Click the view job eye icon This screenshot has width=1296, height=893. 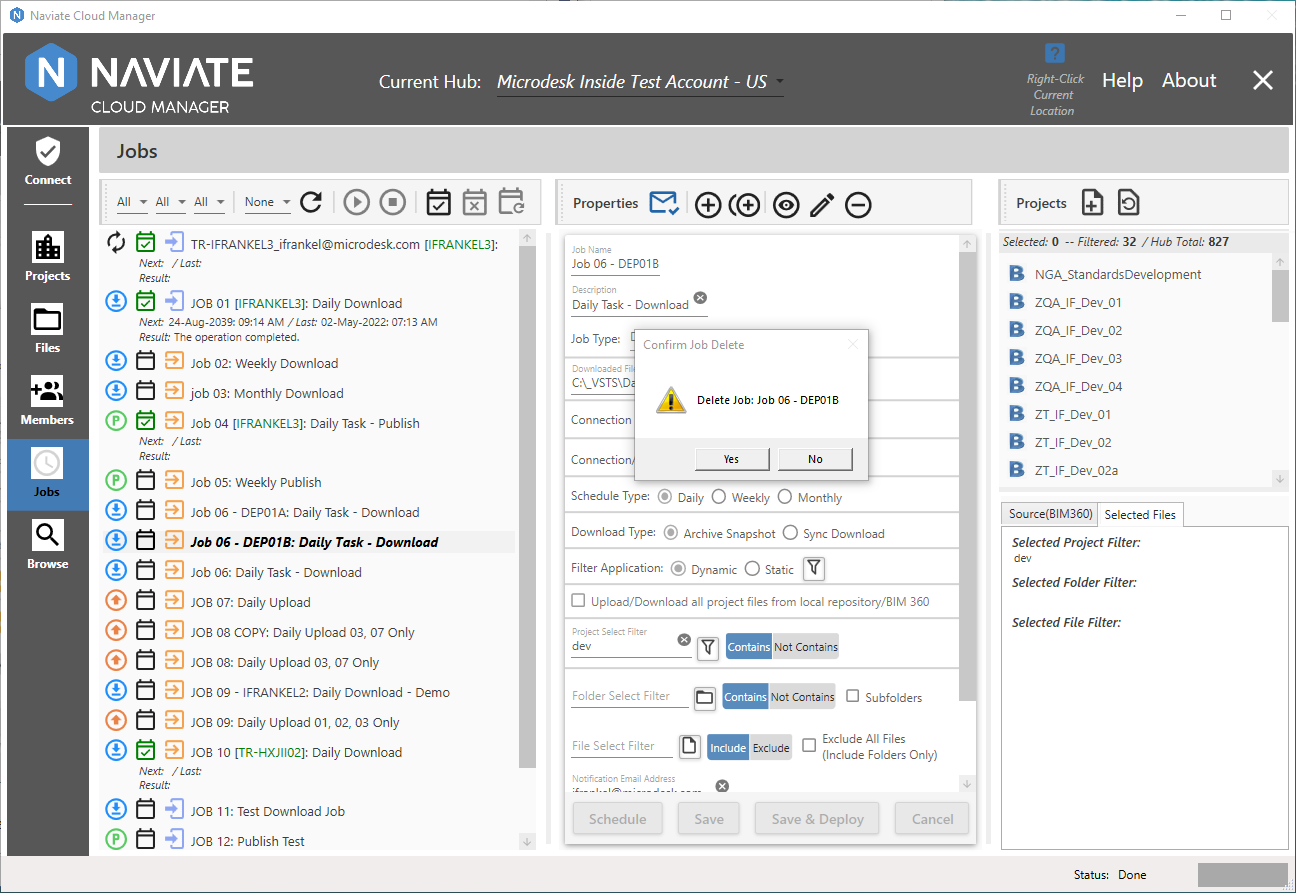pos(786,205)
